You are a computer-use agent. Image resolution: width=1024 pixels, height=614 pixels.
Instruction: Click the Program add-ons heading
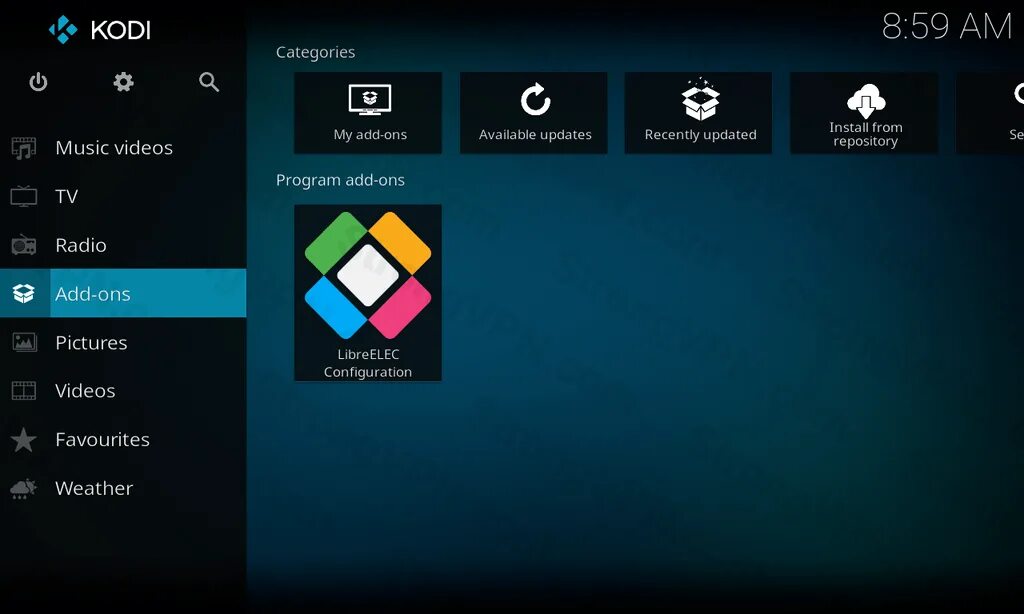[x=340, y=180]
